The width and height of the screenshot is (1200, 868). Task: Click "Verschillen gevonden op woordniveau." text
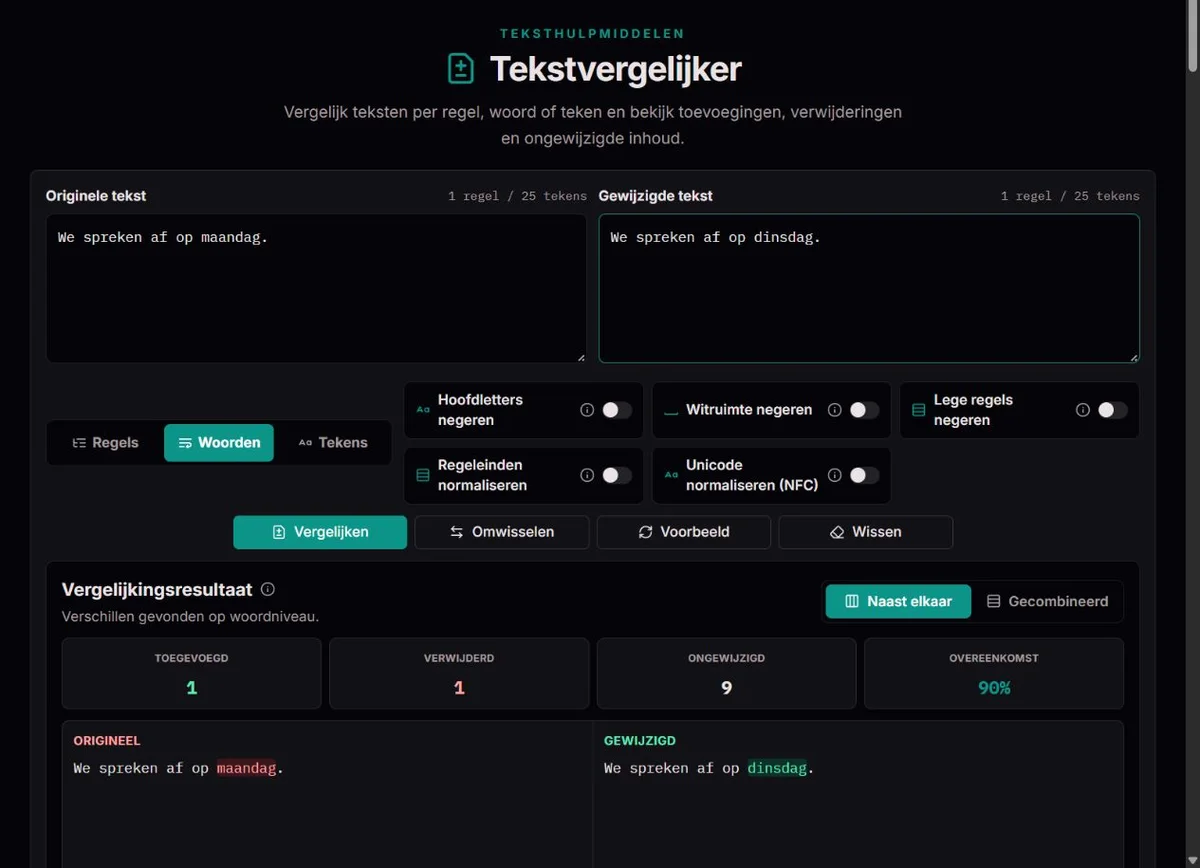[190, 617]
